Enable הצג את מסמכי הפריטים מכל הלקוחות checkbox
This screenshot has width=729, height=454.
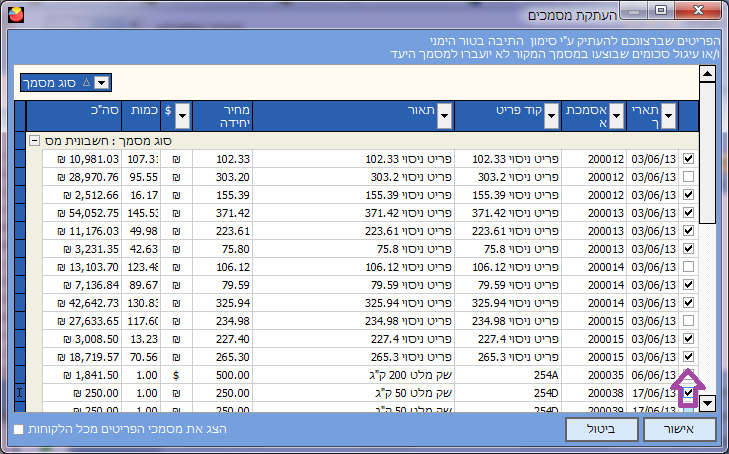[19, 429]
